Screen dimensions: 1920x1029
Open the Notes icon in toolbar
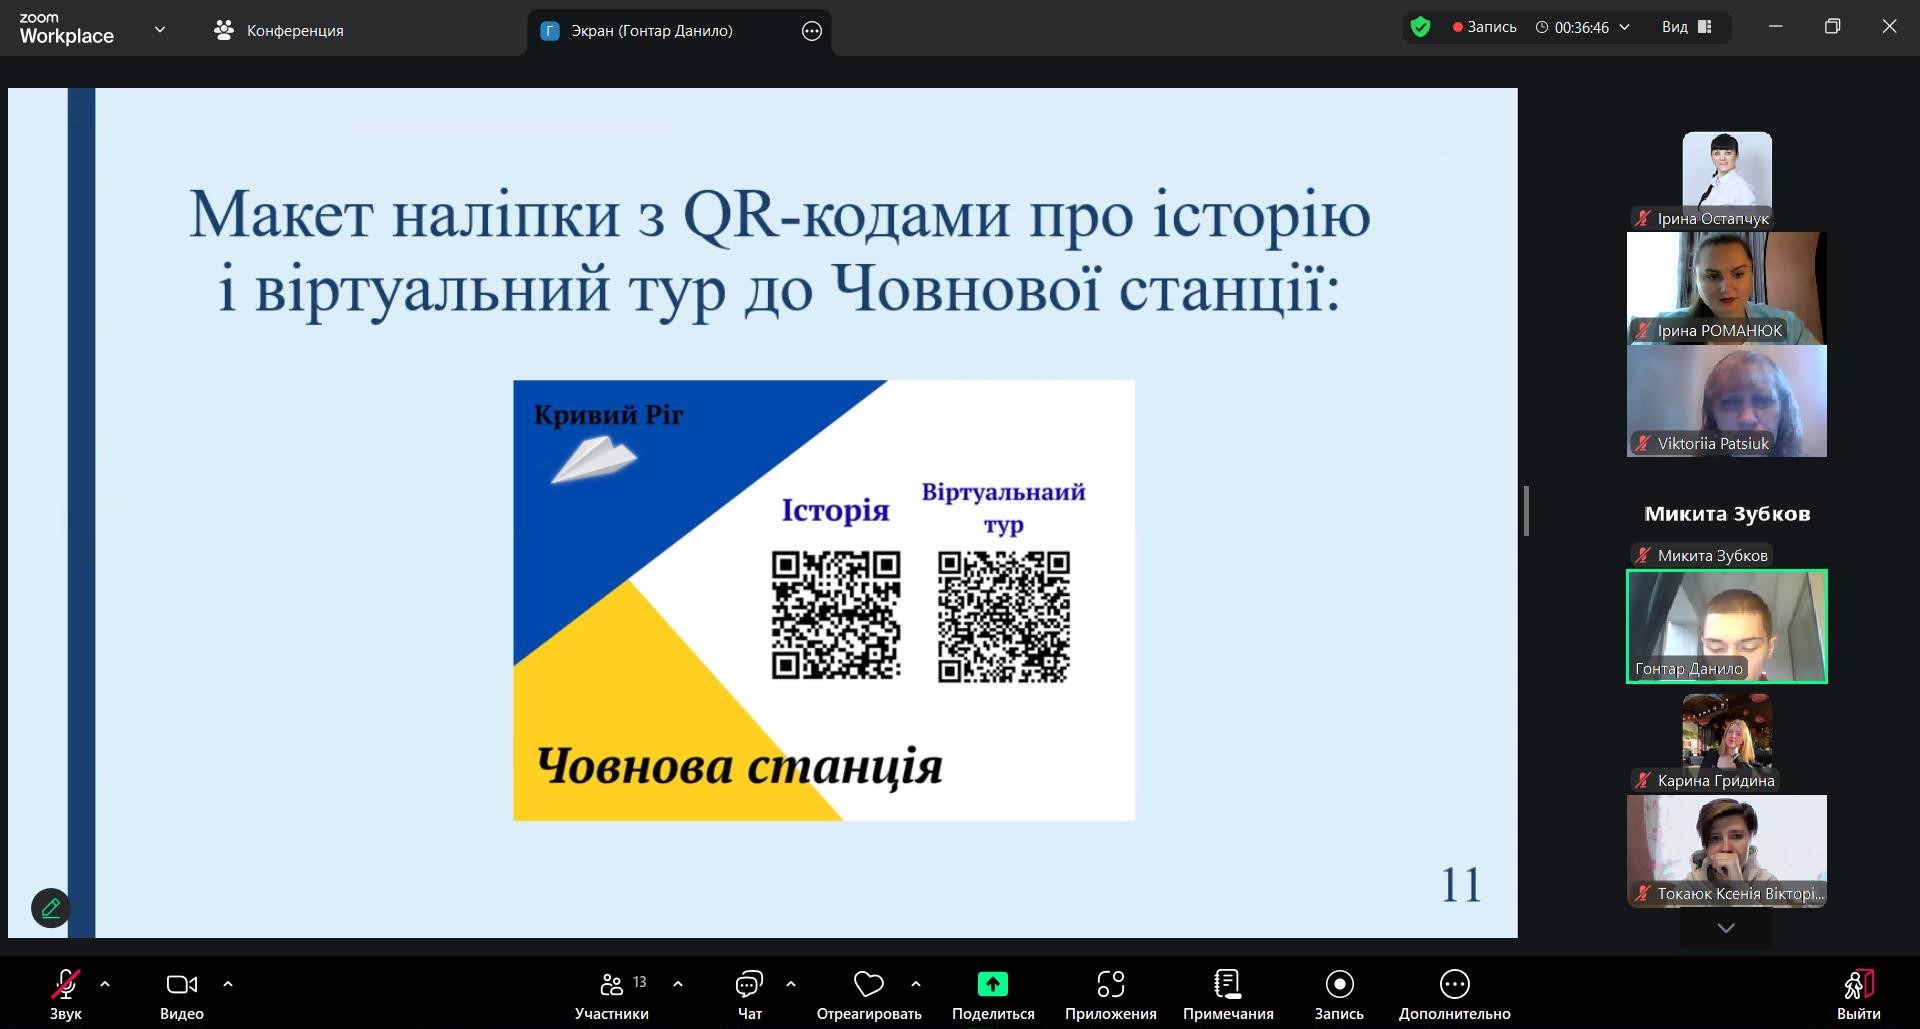click(1227, 985)
